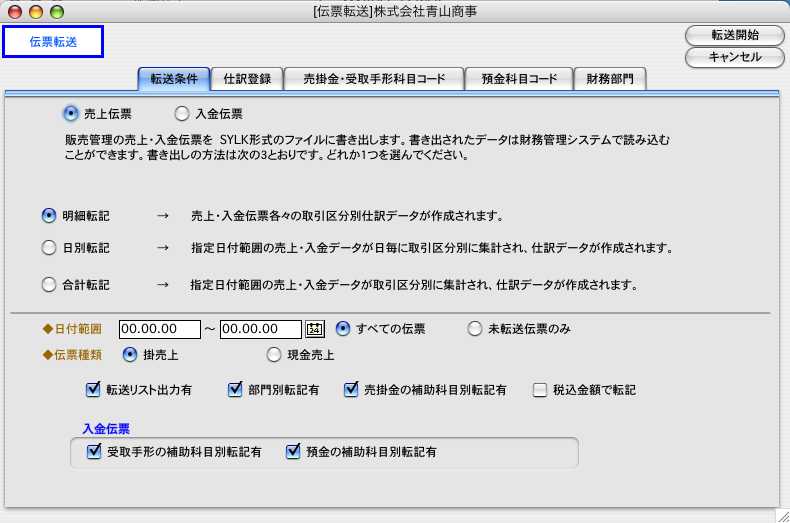Uncheck the 部門別転記有 checkbox
This screenshot has height=523, width=790.
(236, 390)
